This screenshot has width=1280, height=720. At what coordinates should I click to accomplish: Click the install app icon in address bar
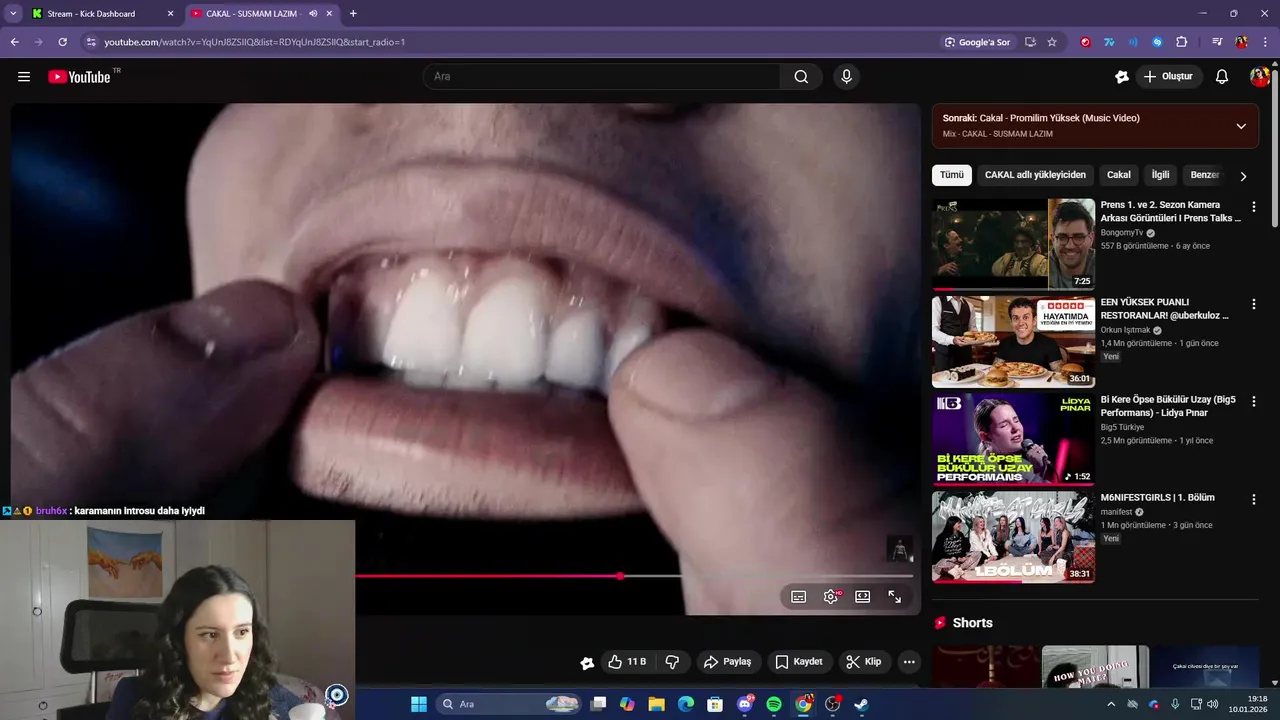click(1030, 42)
